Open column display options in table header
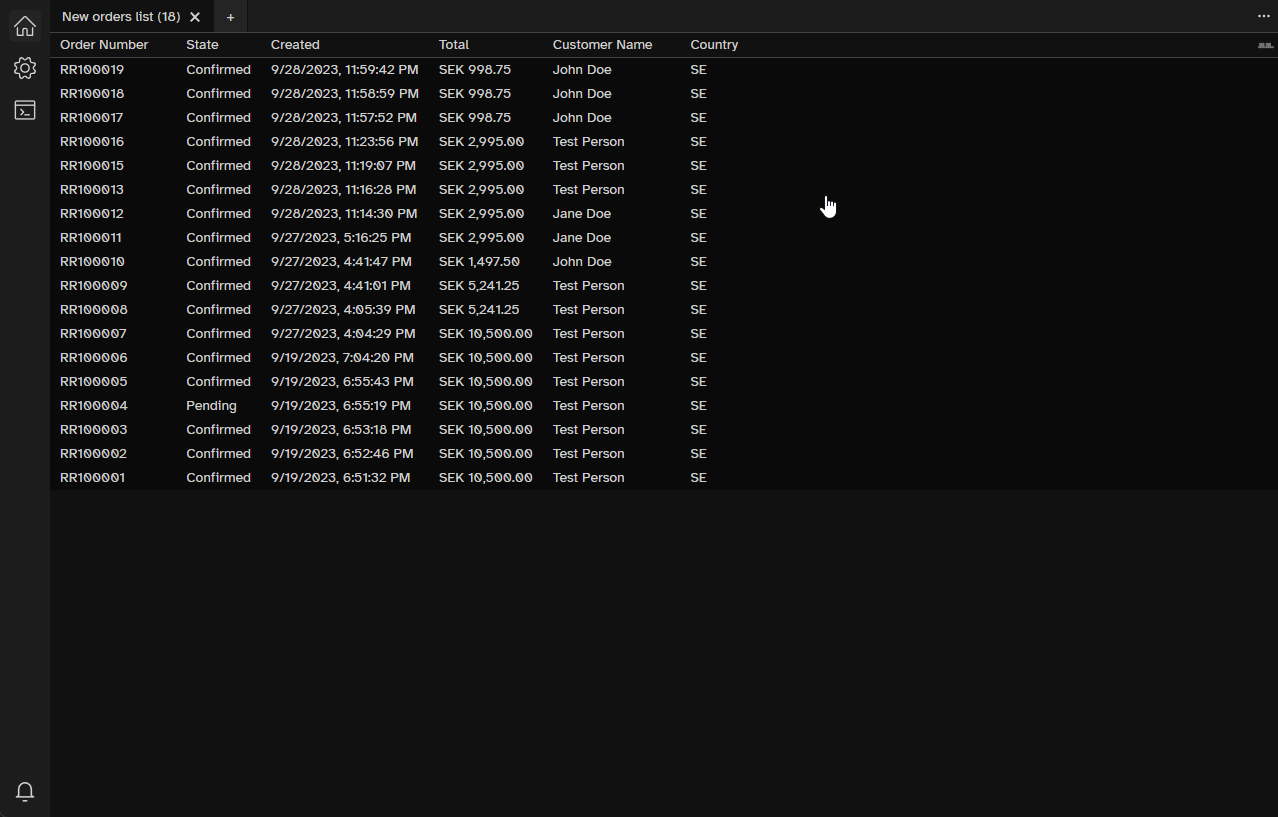 tap(1264, 45)
